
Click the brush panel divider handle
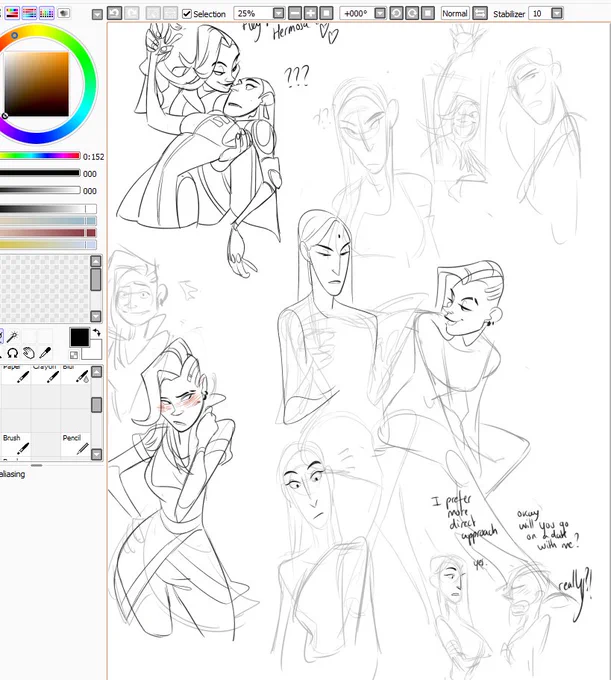coord(36,465)
